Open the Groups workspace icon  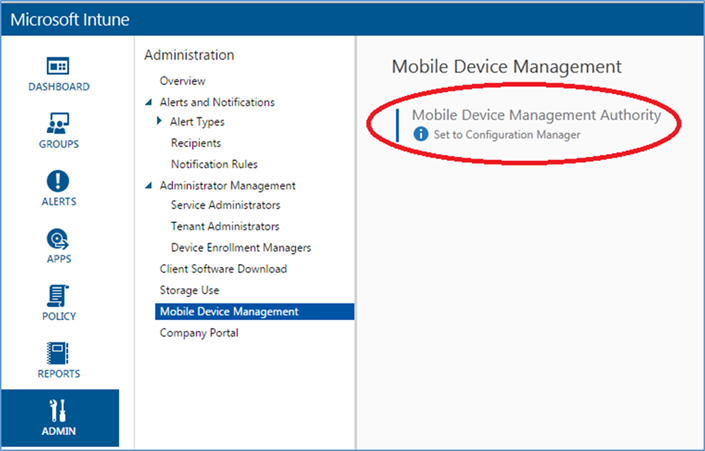[58, 123]
